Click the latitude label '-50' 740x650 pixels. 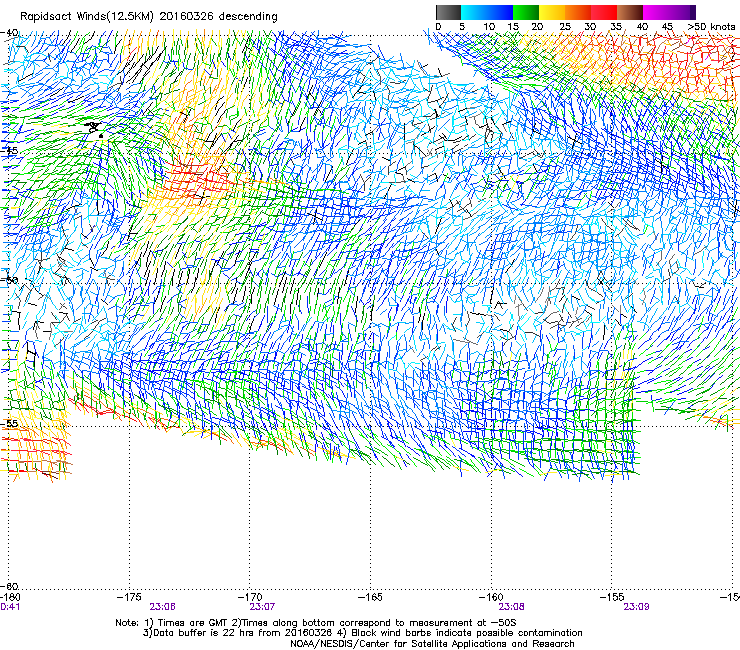10,280
